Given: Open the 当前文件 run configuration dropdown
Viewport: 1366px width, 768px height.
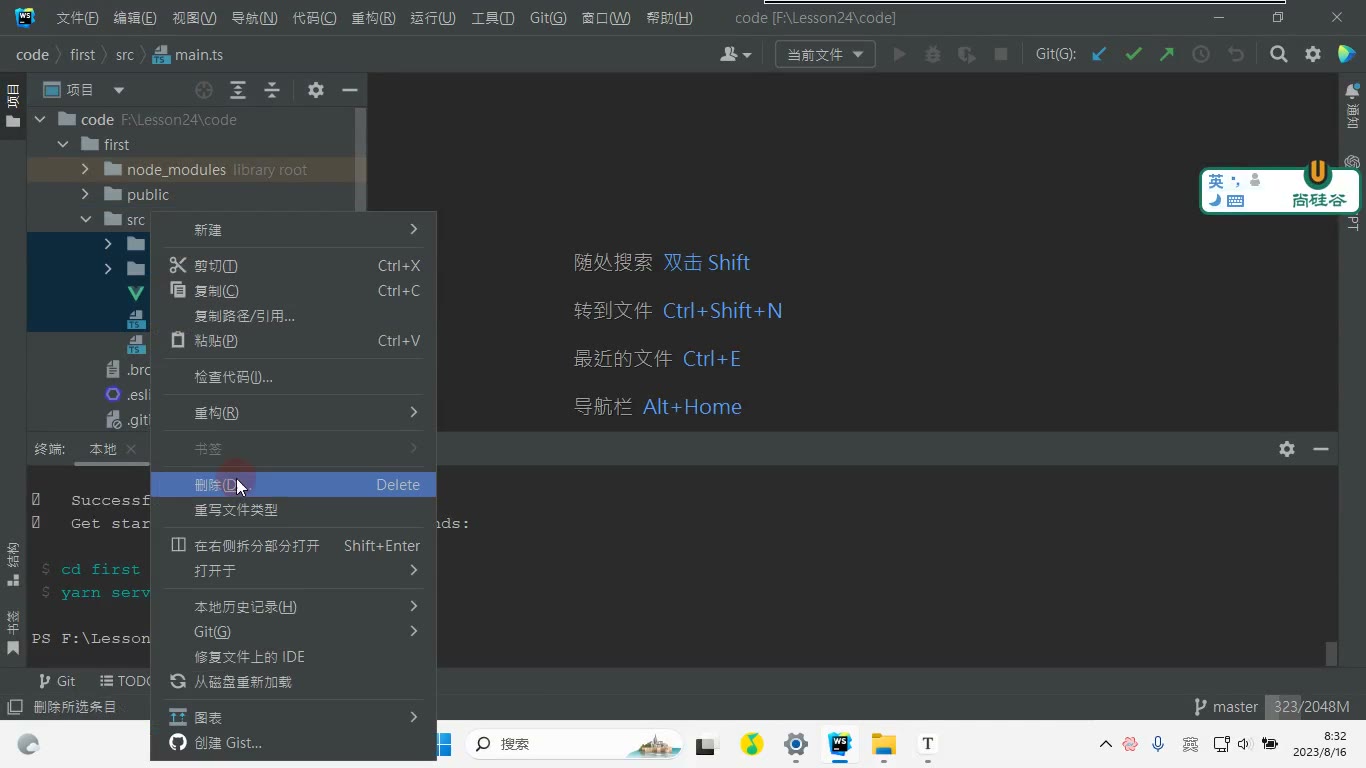Looking at the screenshot, I should (x=825, y=55).
